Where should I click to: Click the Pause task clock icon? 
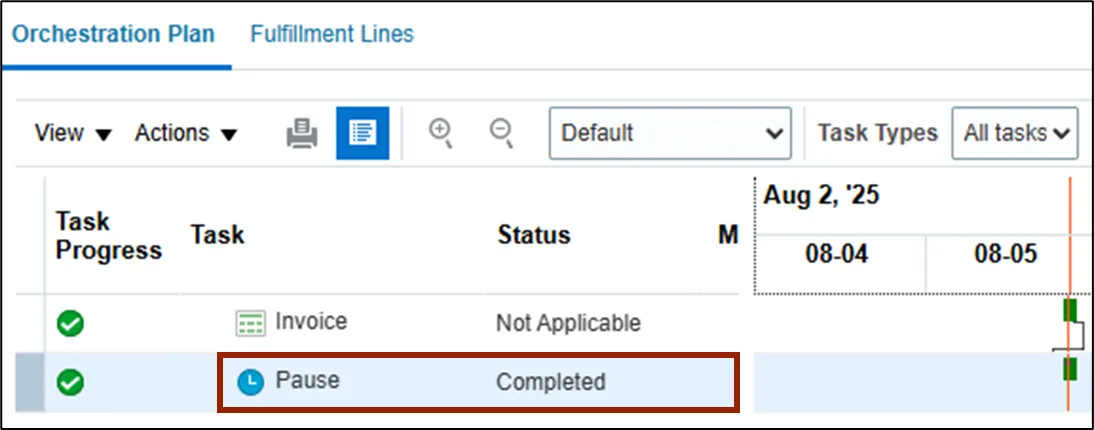[x=249, y=382]
